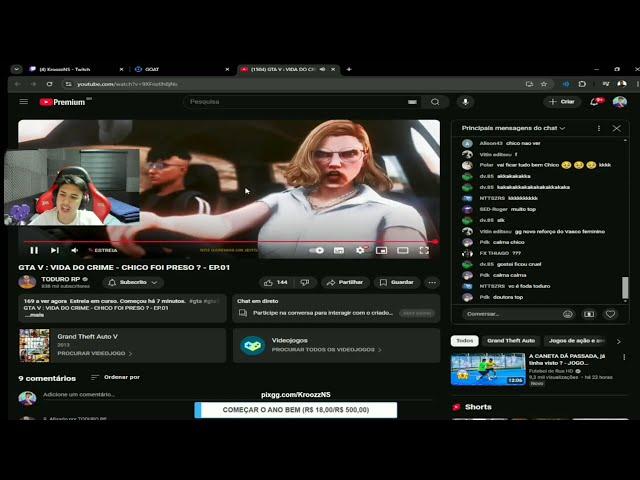This screenshot has height=480, width=640.
Task: Close the GTA V YouTube browser tab
Action: 333,69
